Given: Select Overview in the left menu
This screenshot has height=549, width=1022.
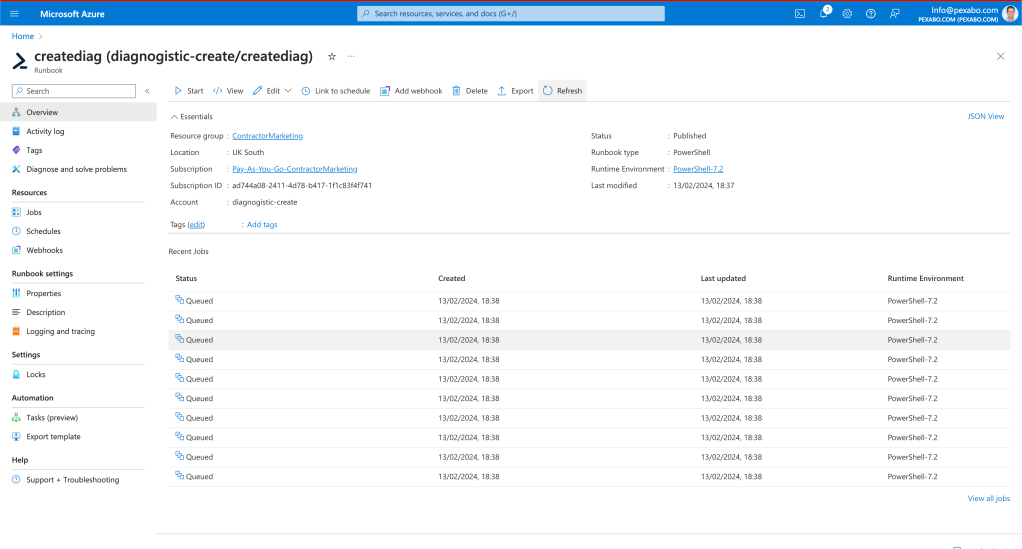Looking at the screenshot, I should (78, 113).
